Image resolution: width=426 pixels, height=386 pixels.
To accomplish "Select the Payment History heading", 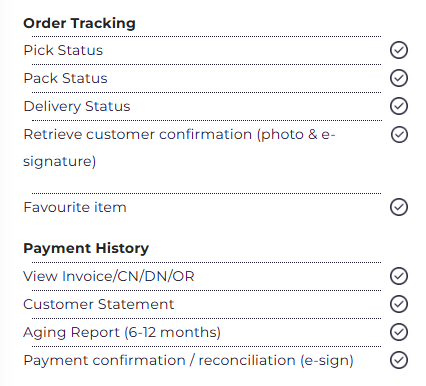I will coord(86,248).
